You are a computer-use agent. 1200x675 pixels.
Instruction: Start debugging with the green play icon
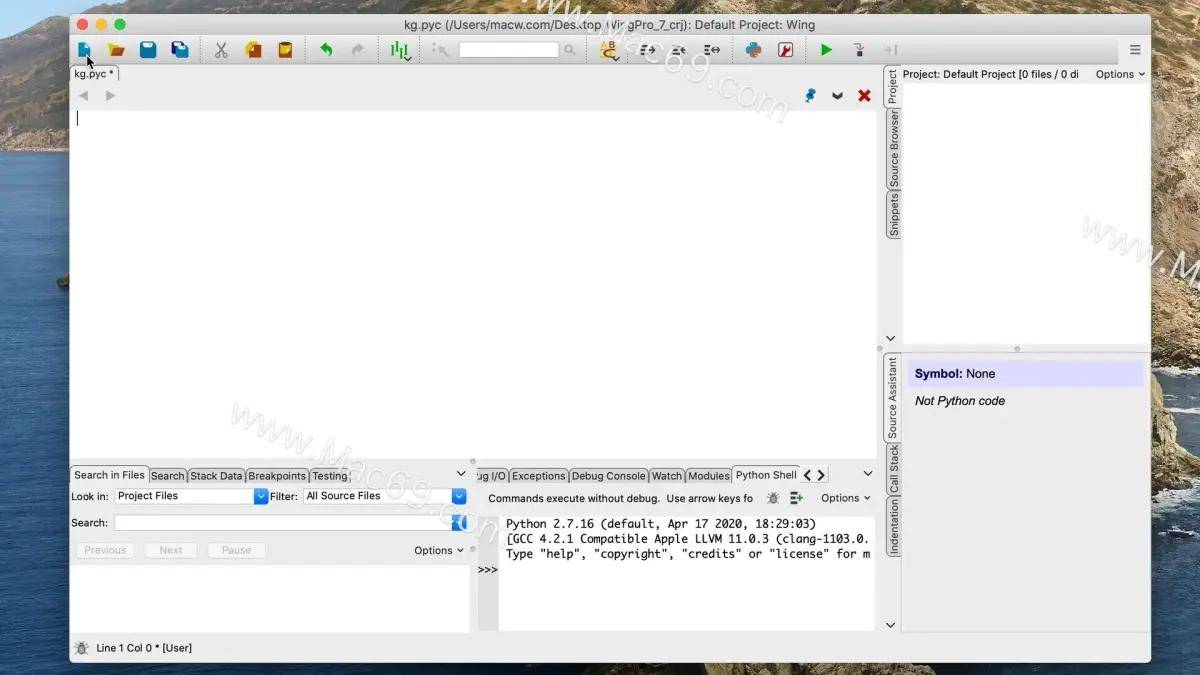click(x=826, y=49)
